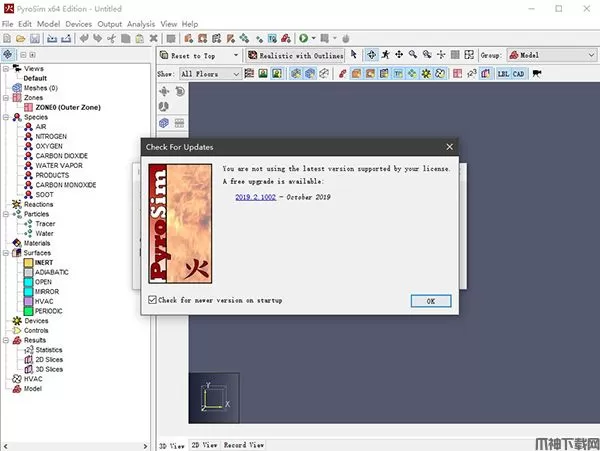The image size is (600, 451).
Task: Select the Orbit navigation tool
Action: pos(371,55)
